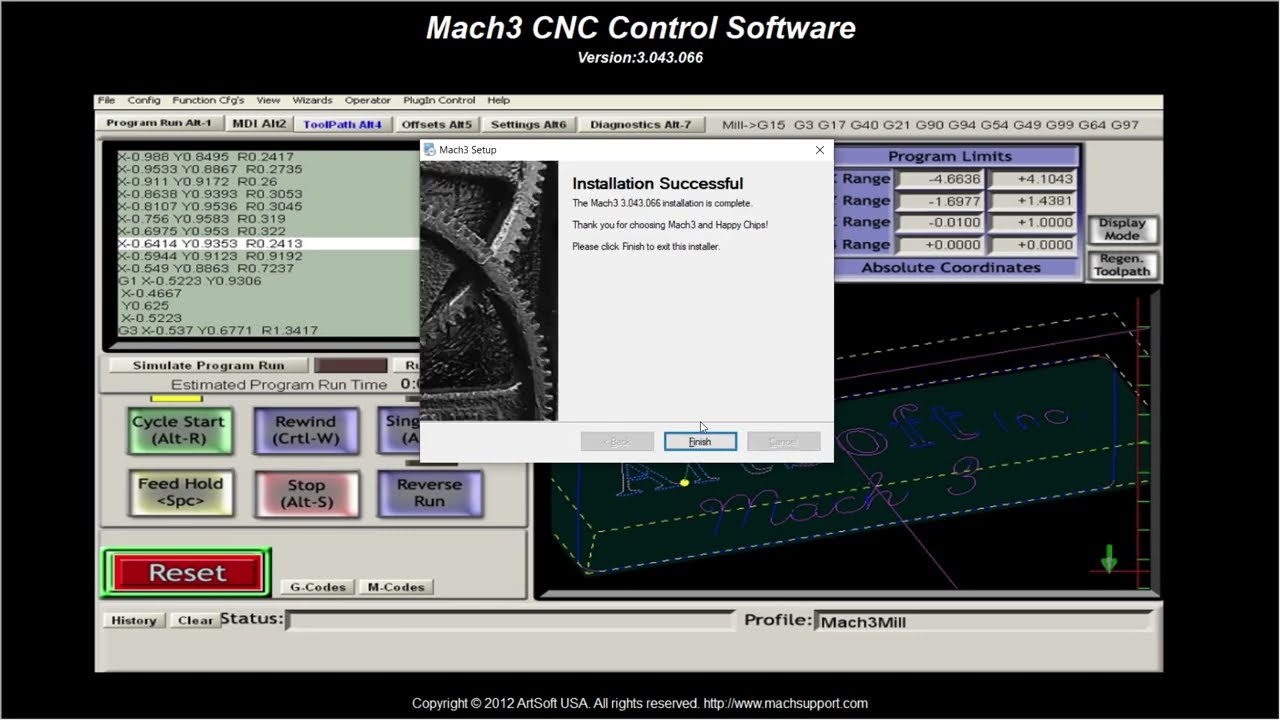Open the M-Codes reference button
Viewport: 1280px width, 720px height.
pos(396,587)
